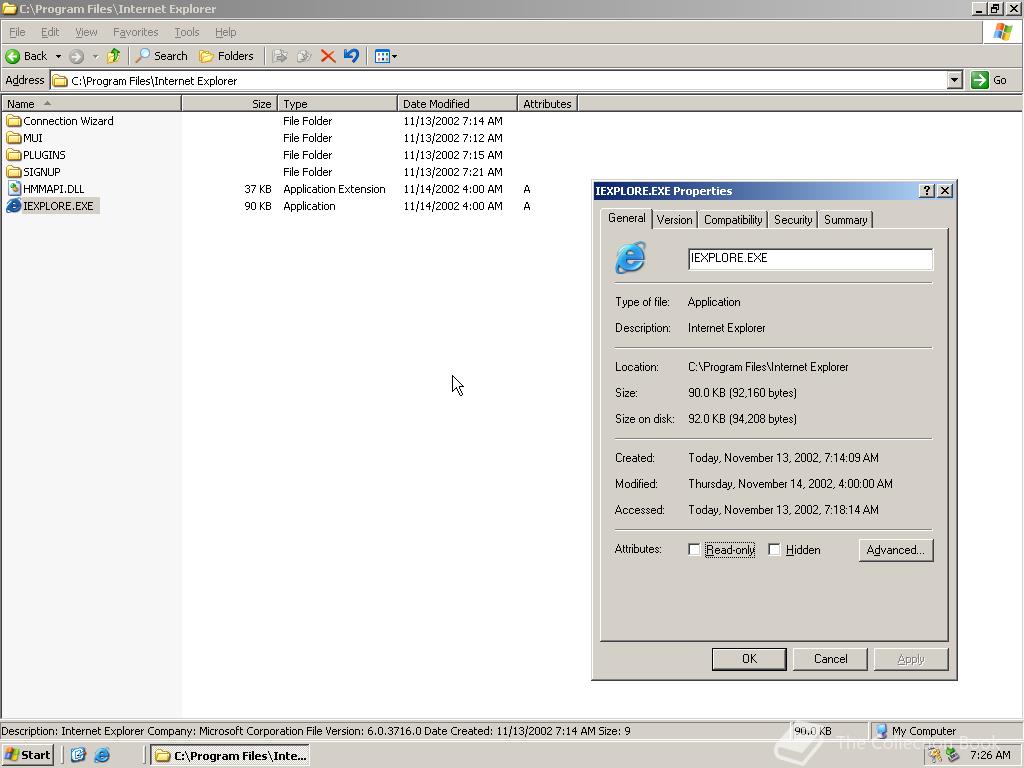Screen dimensions: 1024x768
Task: Select the Connection Wizard folder icon
Action: [x=14, y=121]
